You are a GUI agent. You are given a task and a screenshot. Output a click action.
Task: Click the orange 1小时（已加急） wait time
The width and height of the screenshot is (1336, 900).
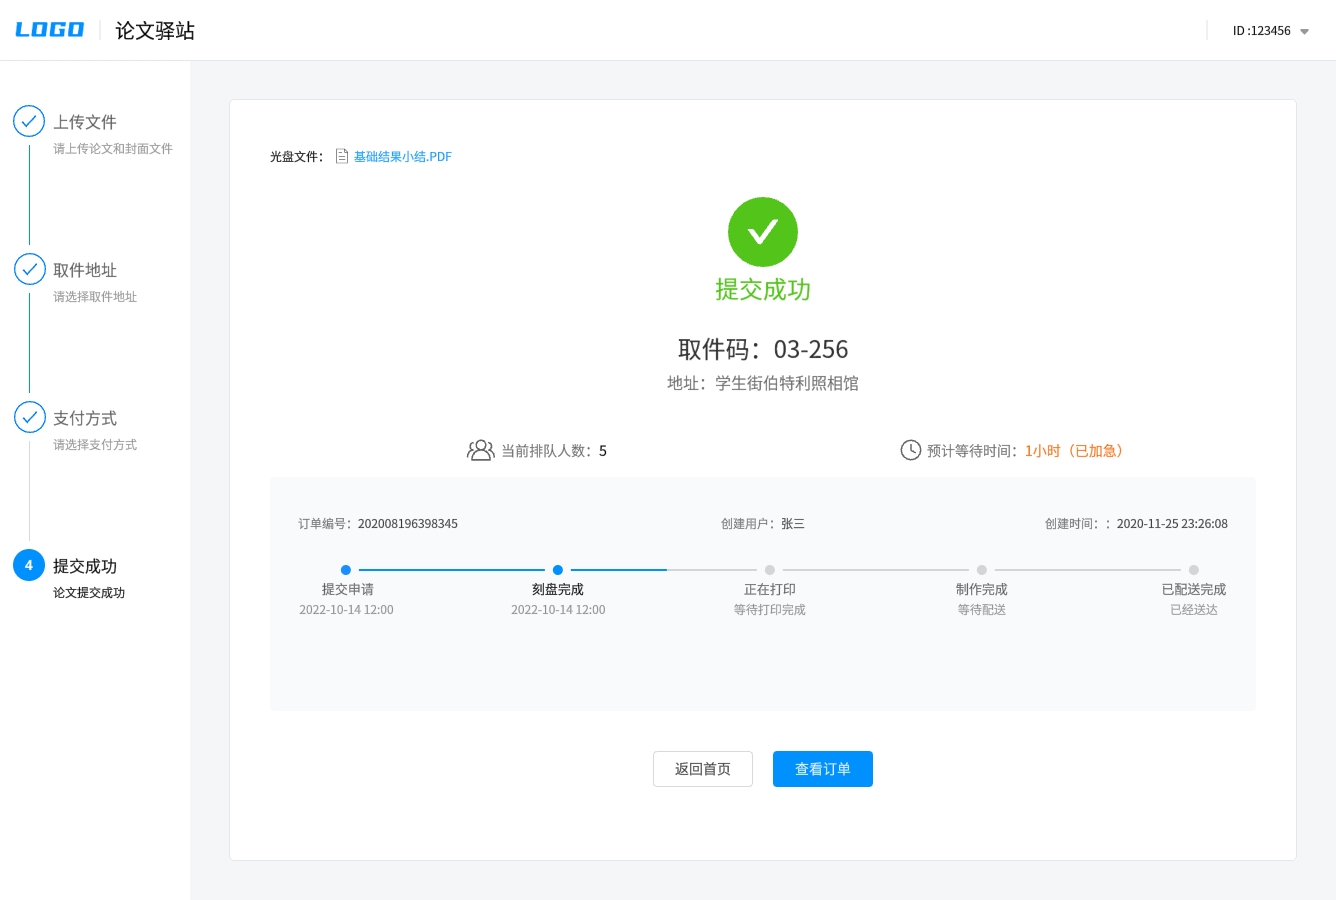point(1077,451)
